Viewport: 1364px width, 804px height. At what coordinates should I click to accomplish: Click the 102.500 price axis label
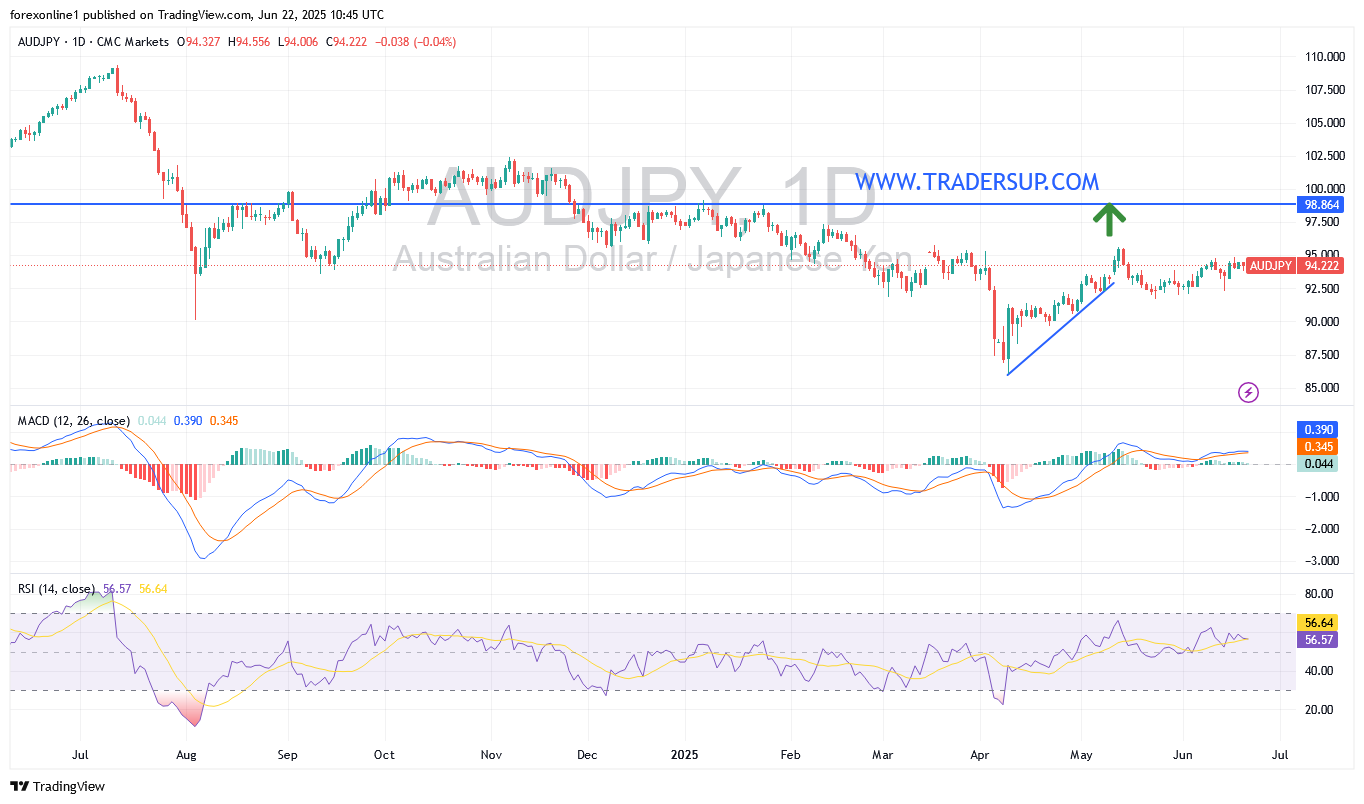[x=1324, y=156]
